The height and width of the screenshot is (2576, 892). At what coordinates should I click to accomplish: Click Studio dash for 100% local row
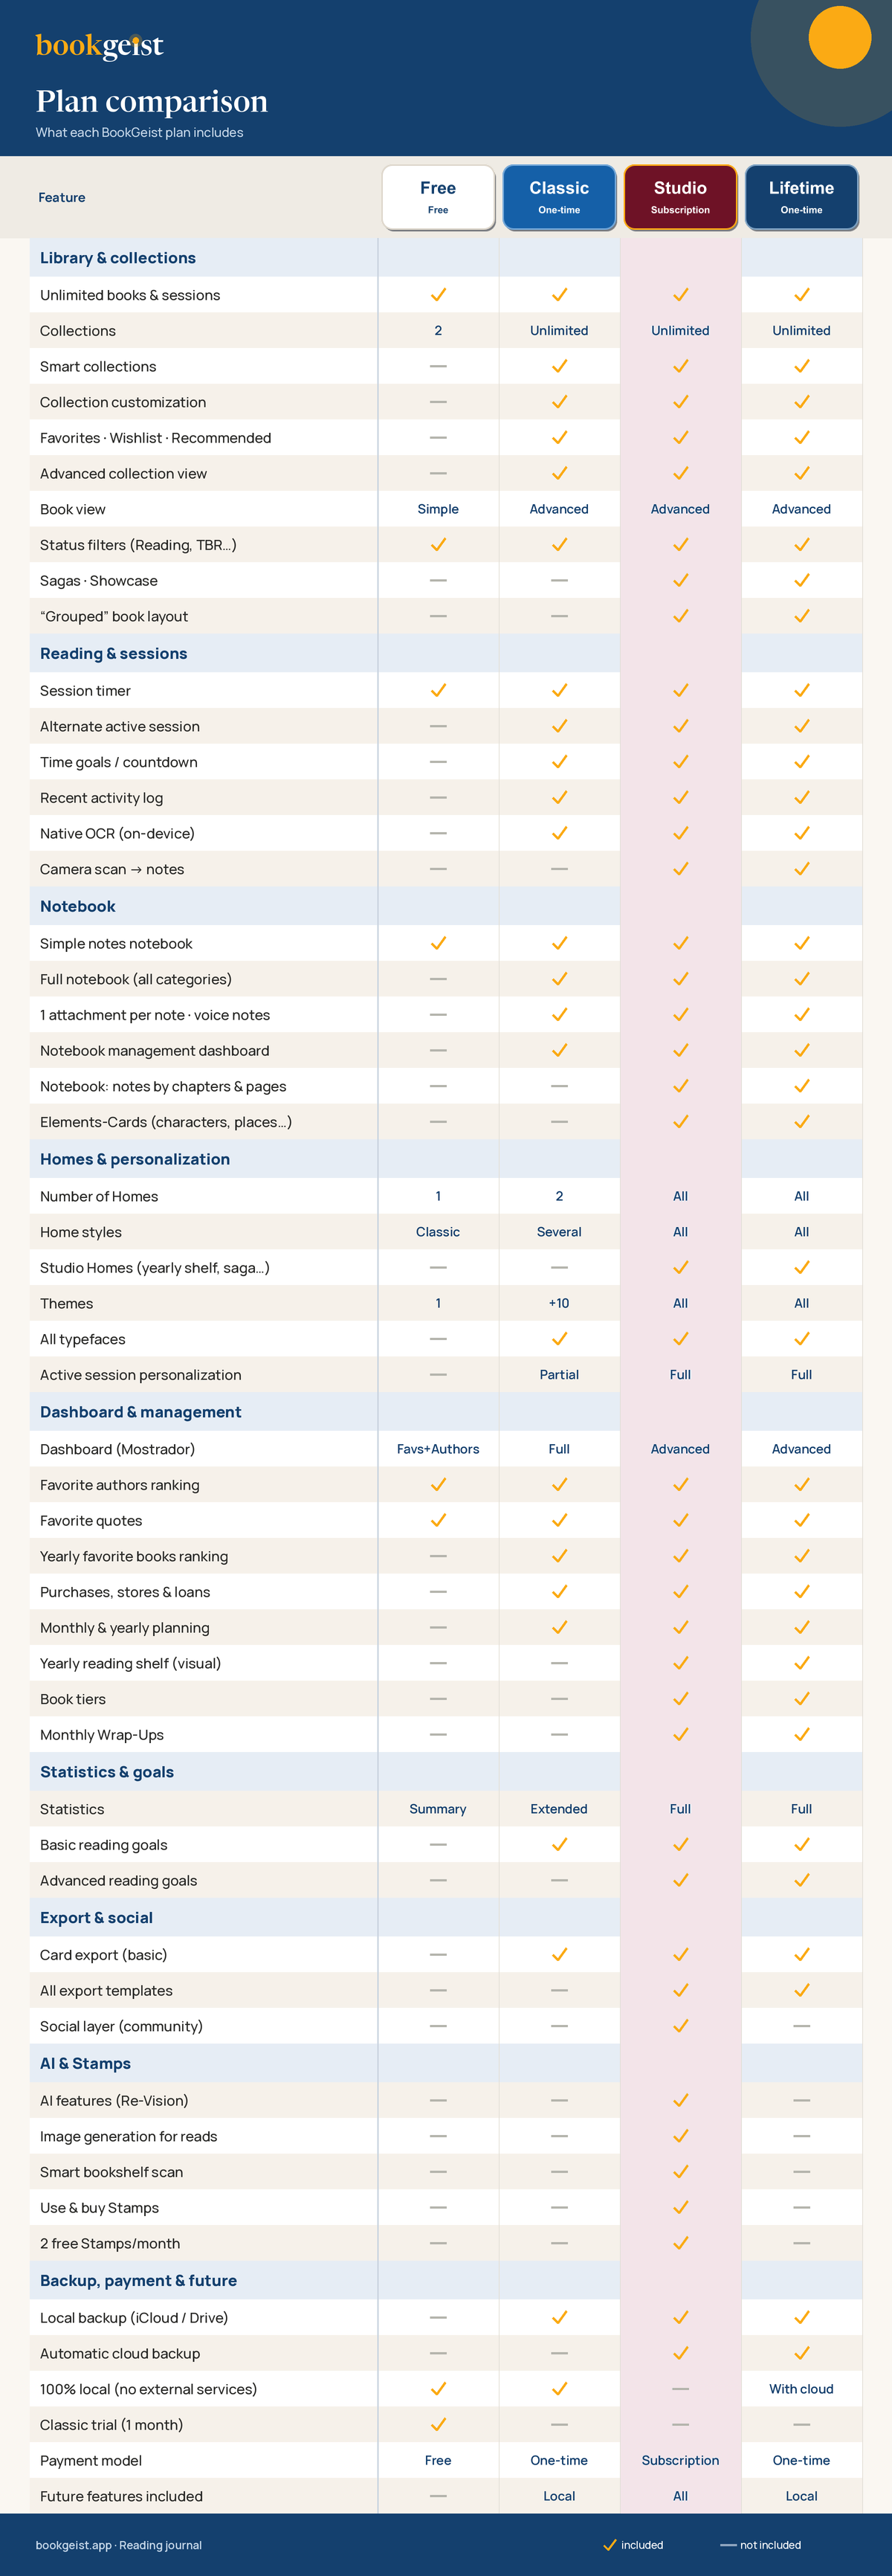click(x=680, y=2388)
